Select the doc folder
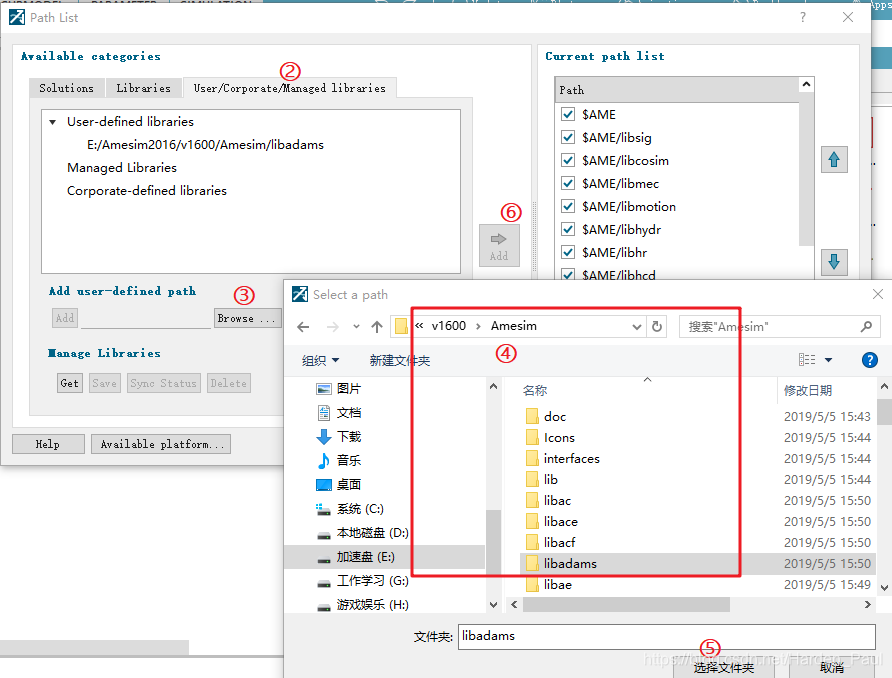The height and width of the screenshot is (678, 892). tap(546, 417)
